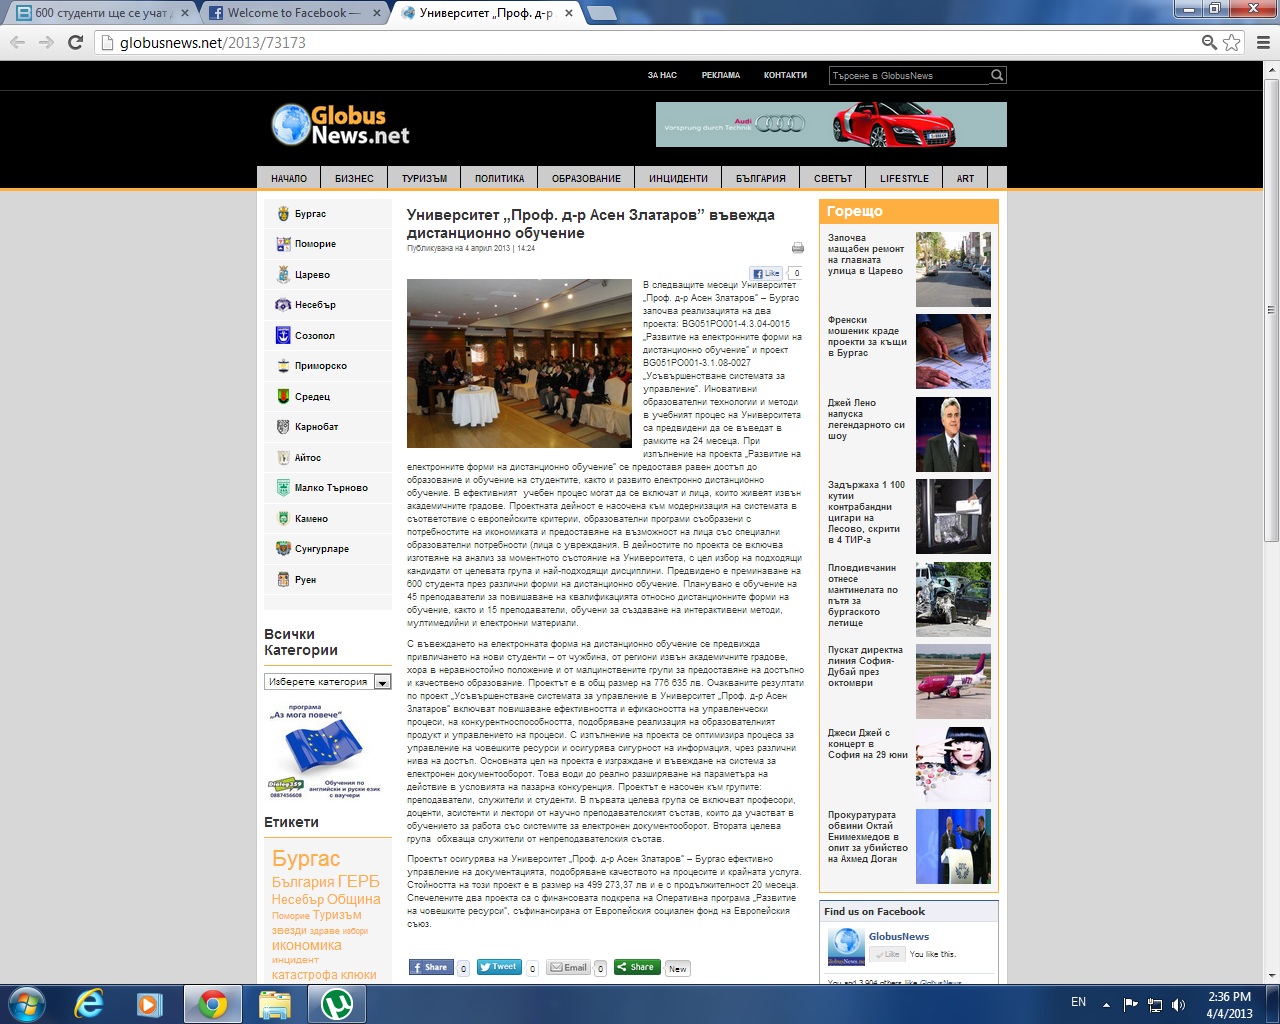Send the article via the Email button

[568, 967]
